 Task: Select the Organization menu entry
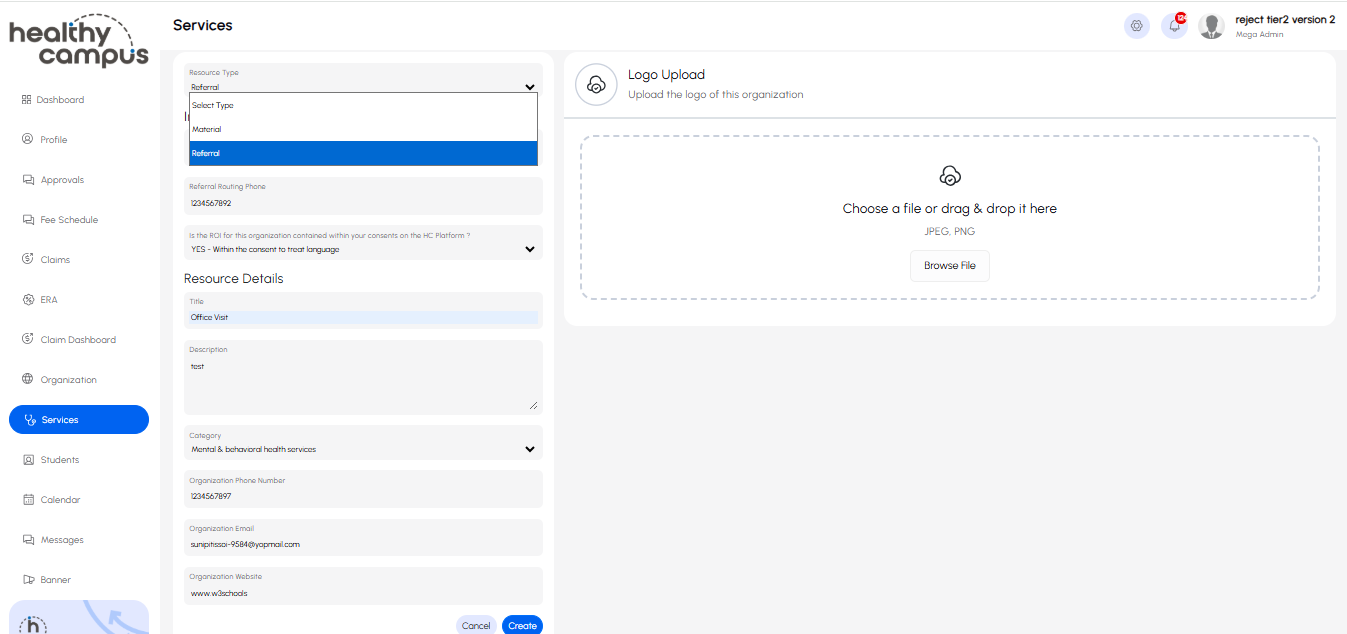(69, 380)
